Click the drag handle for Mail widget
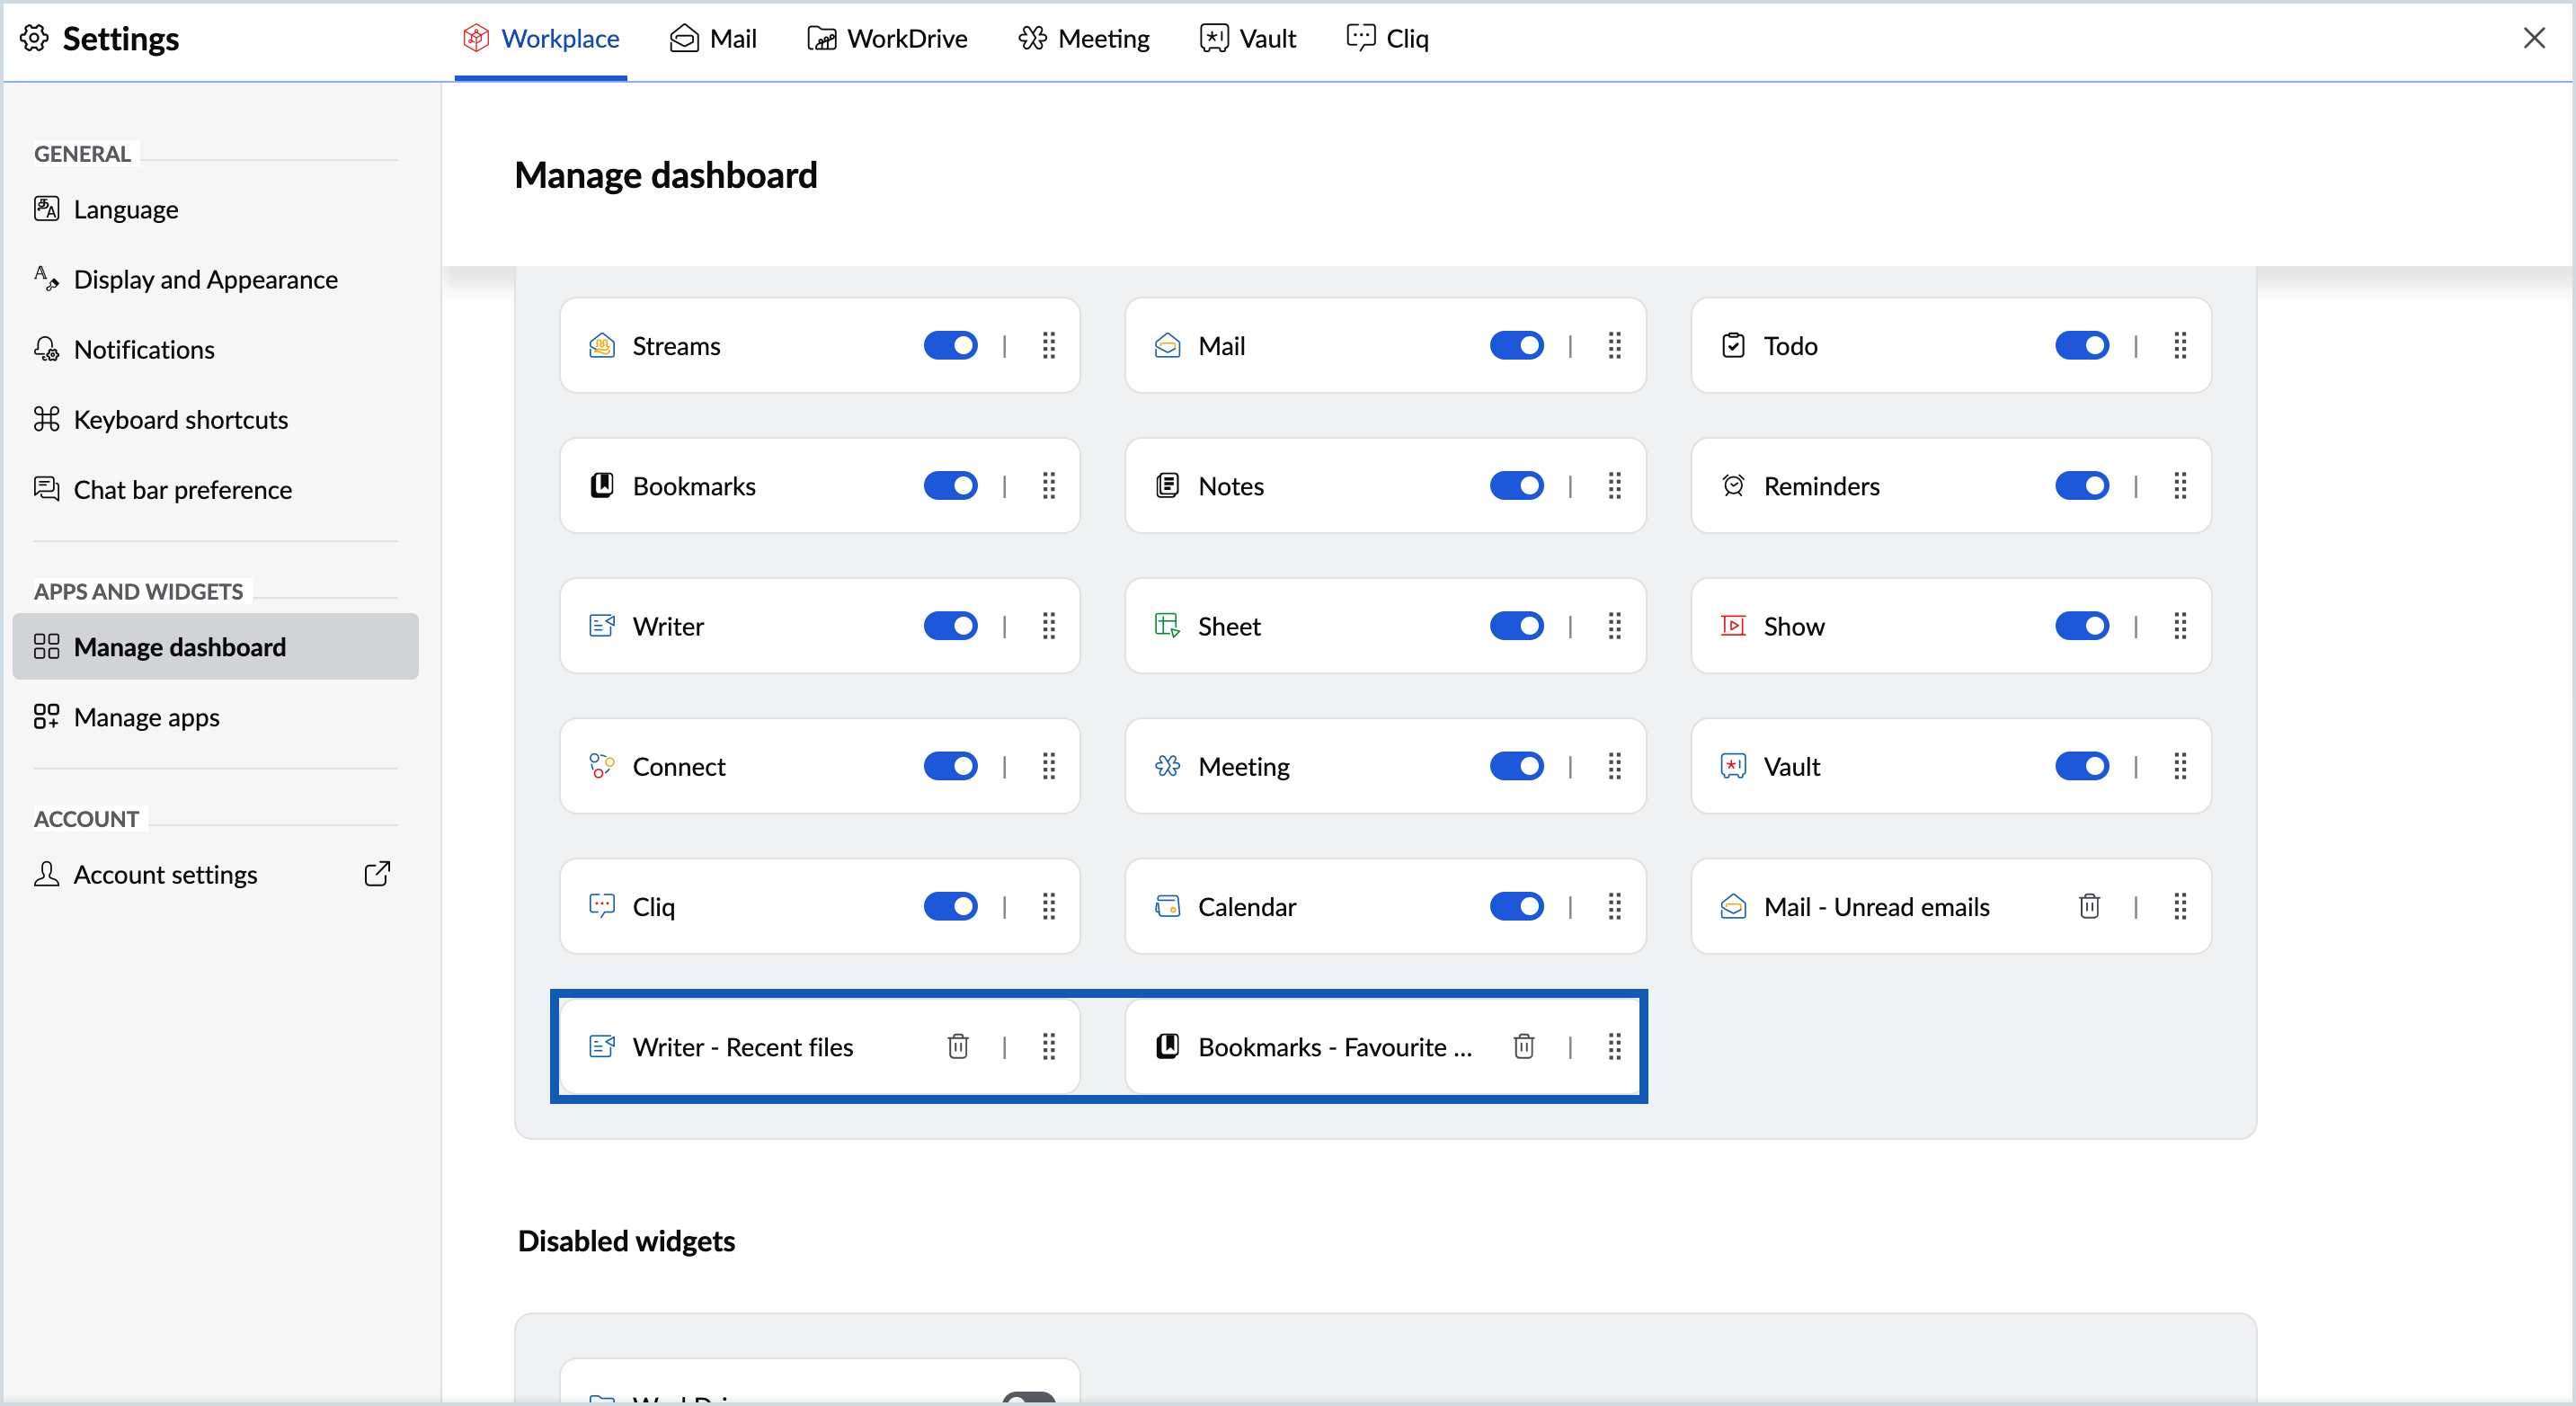This screenshot has height=1406, width=2576. tap(1614, 346)
